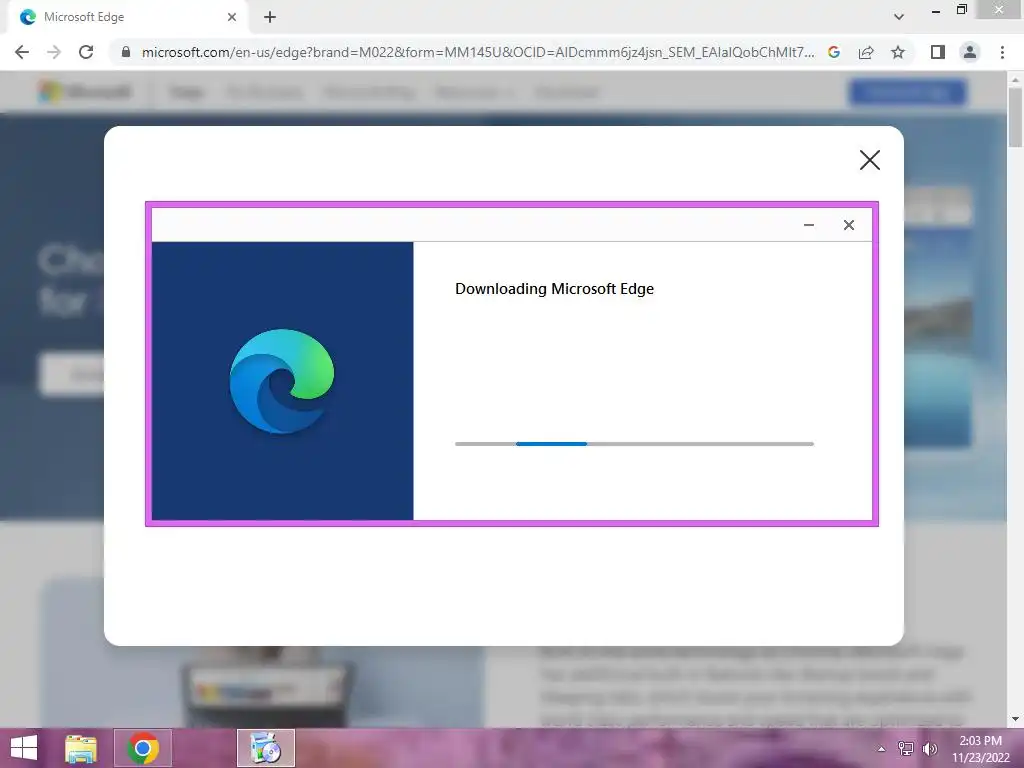Click the Edge logo in installer
Image resolution: width=1024 pixels, height=768 pixels.
[x=282, y=381]
